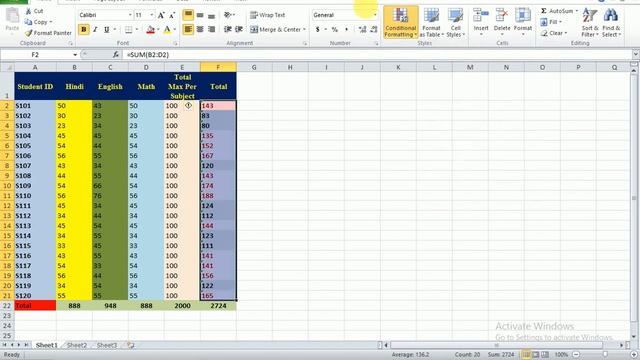Expand the formula bar
640x360 pixels.
coord(636,54)
